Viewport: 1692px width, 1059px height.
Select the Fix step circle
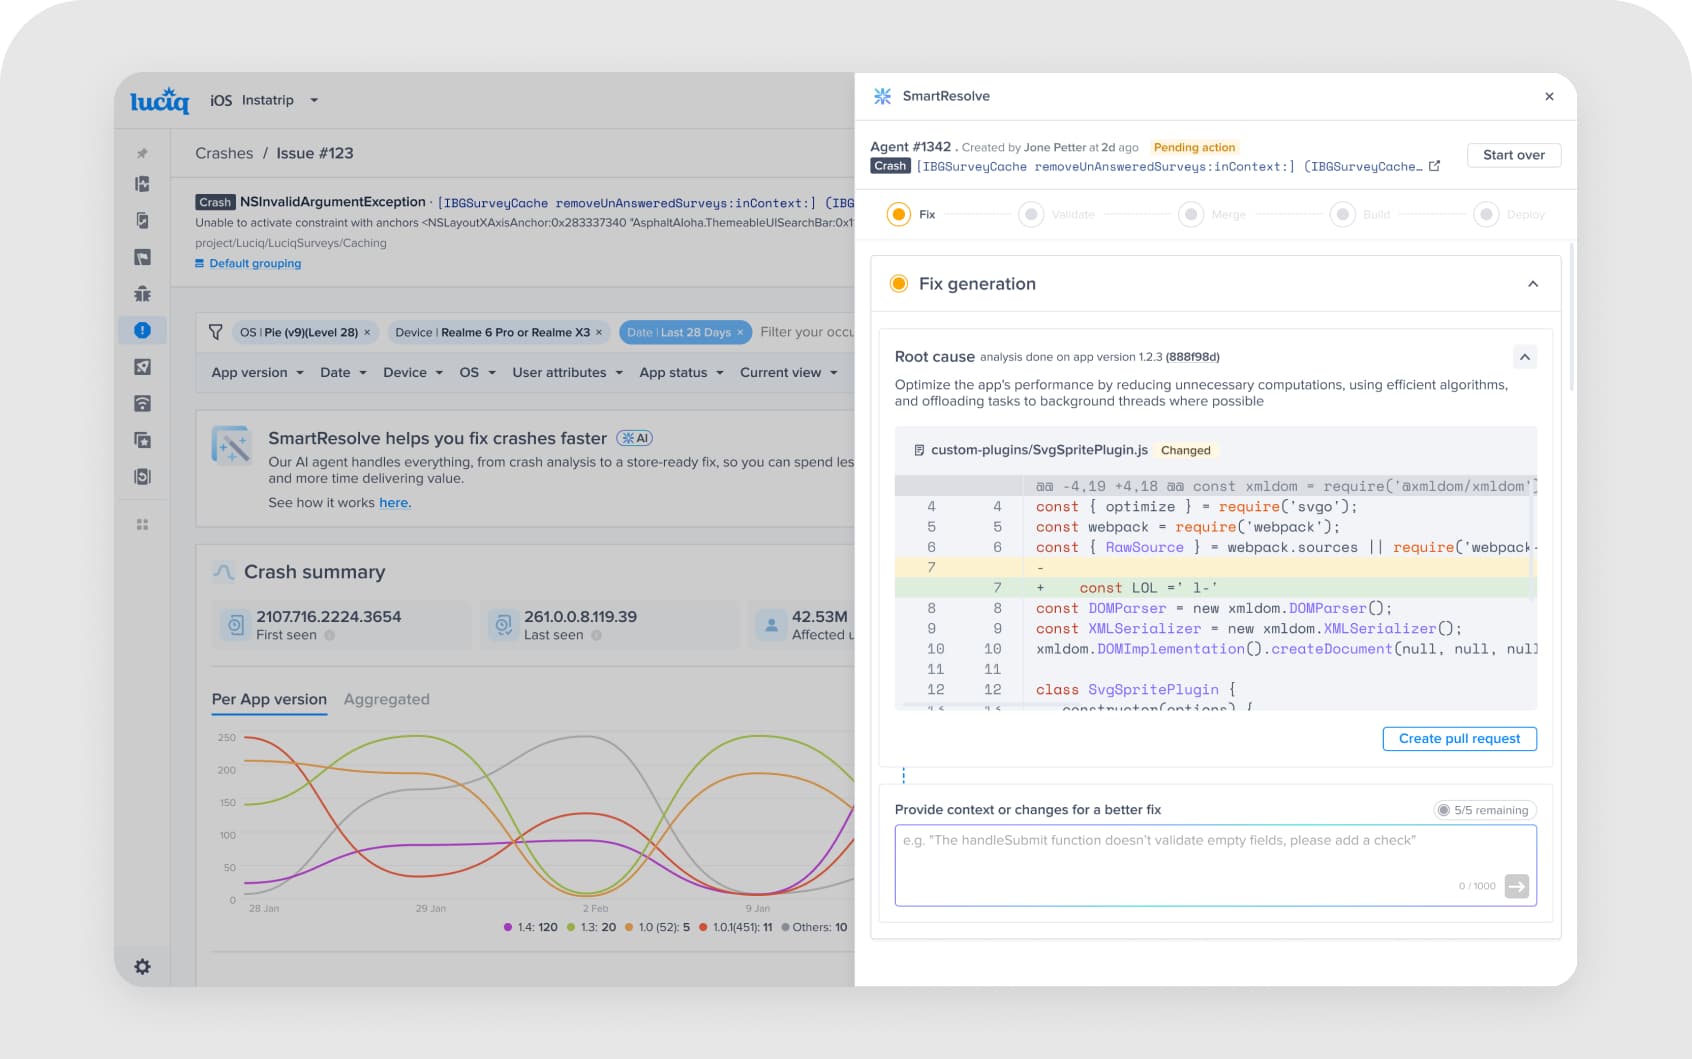(x=899, y=214)
